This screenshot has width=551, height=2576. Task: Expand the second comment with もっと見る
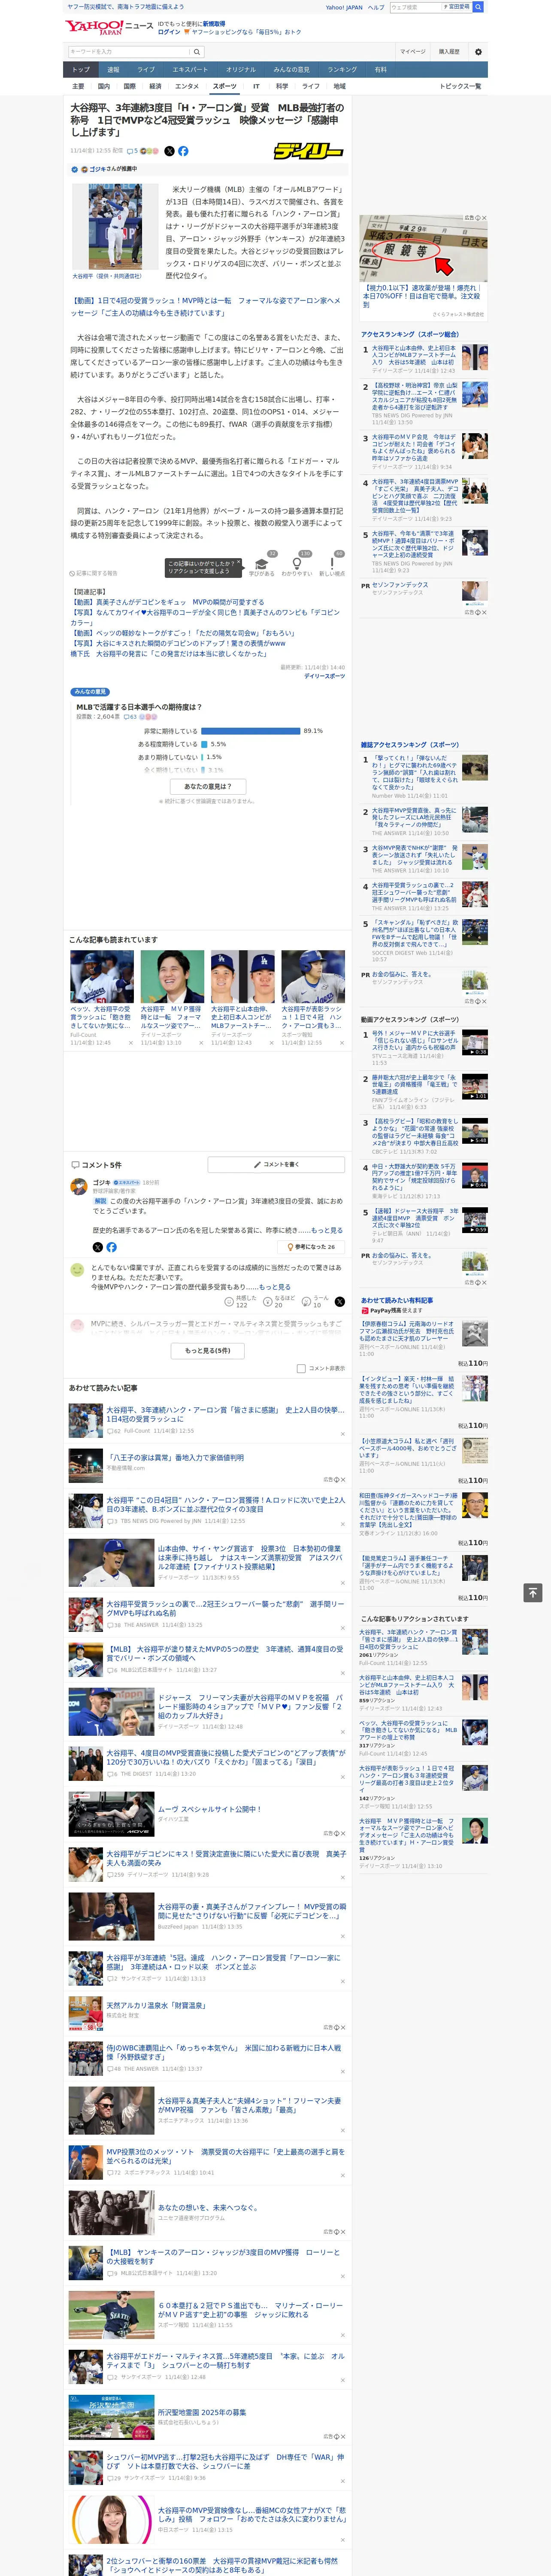(275, 1287)
